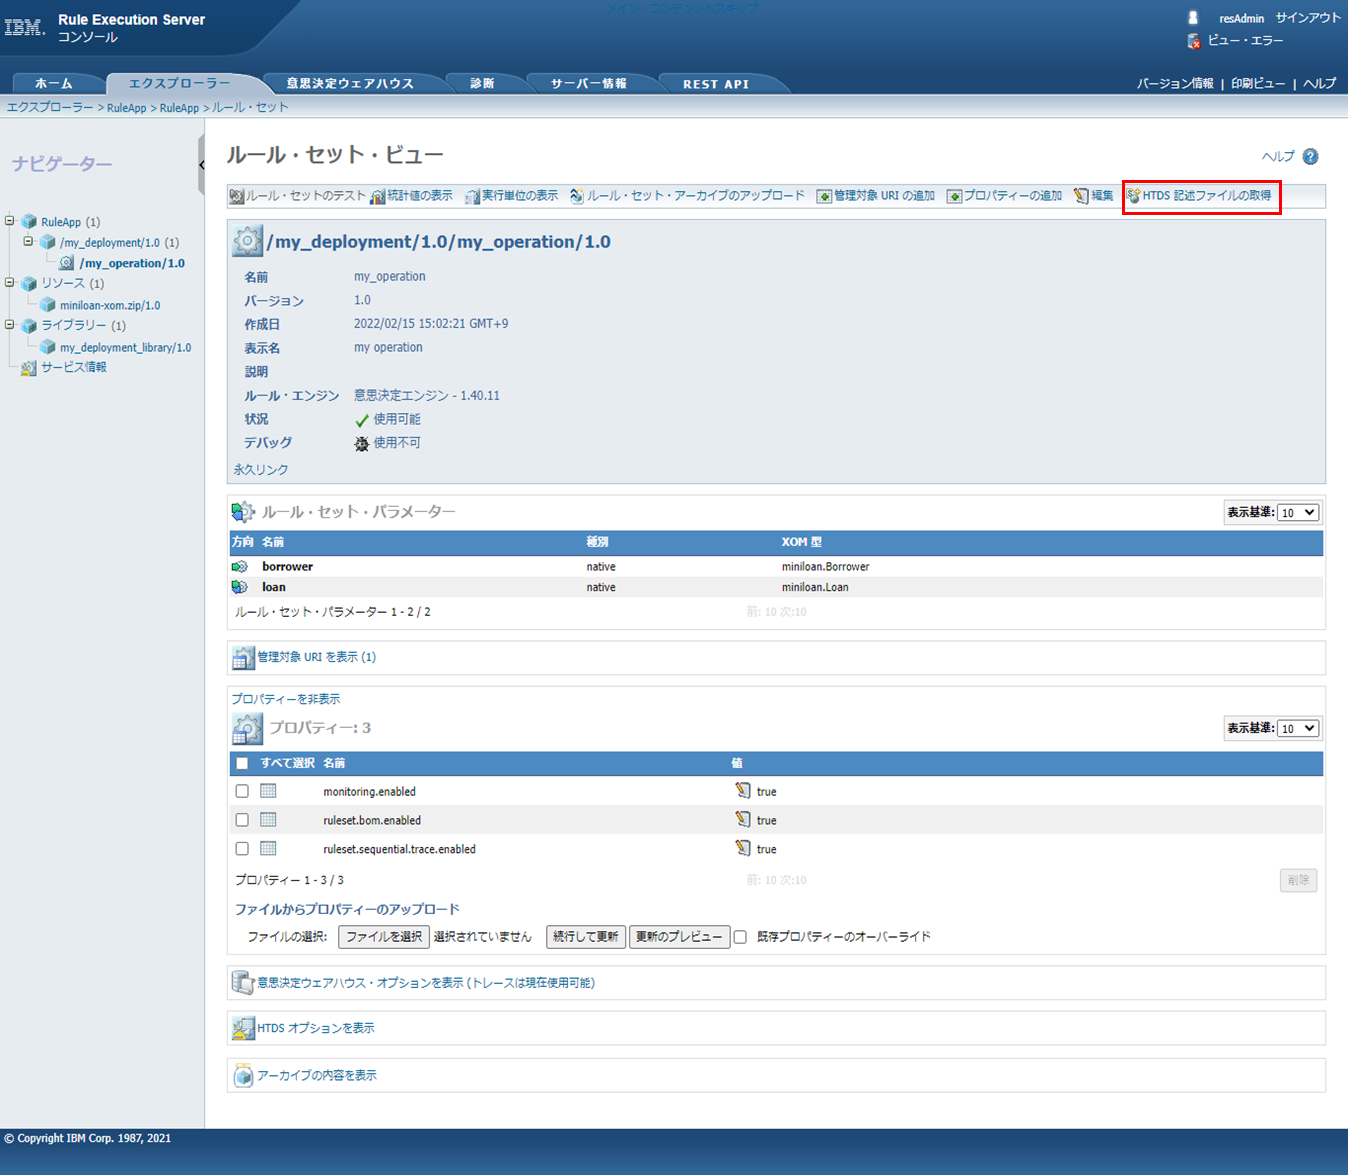Click miniloan.Borrower XOM type cell
The height and width of the screenshot is (1175, 1348).
825,567
